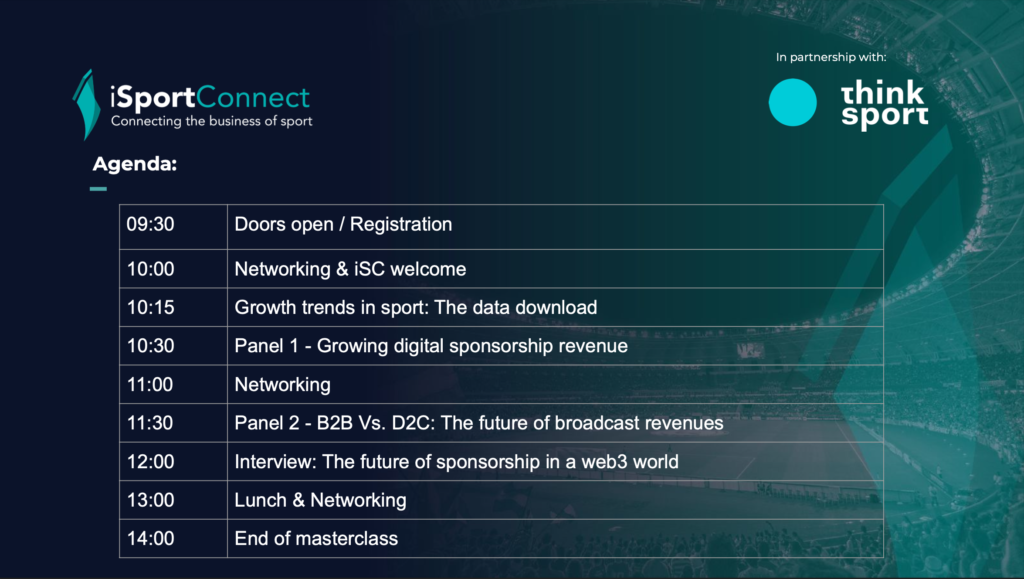Click the think sport logo text
Screen dimensions: 1024x579
click(x=885, y=104)
